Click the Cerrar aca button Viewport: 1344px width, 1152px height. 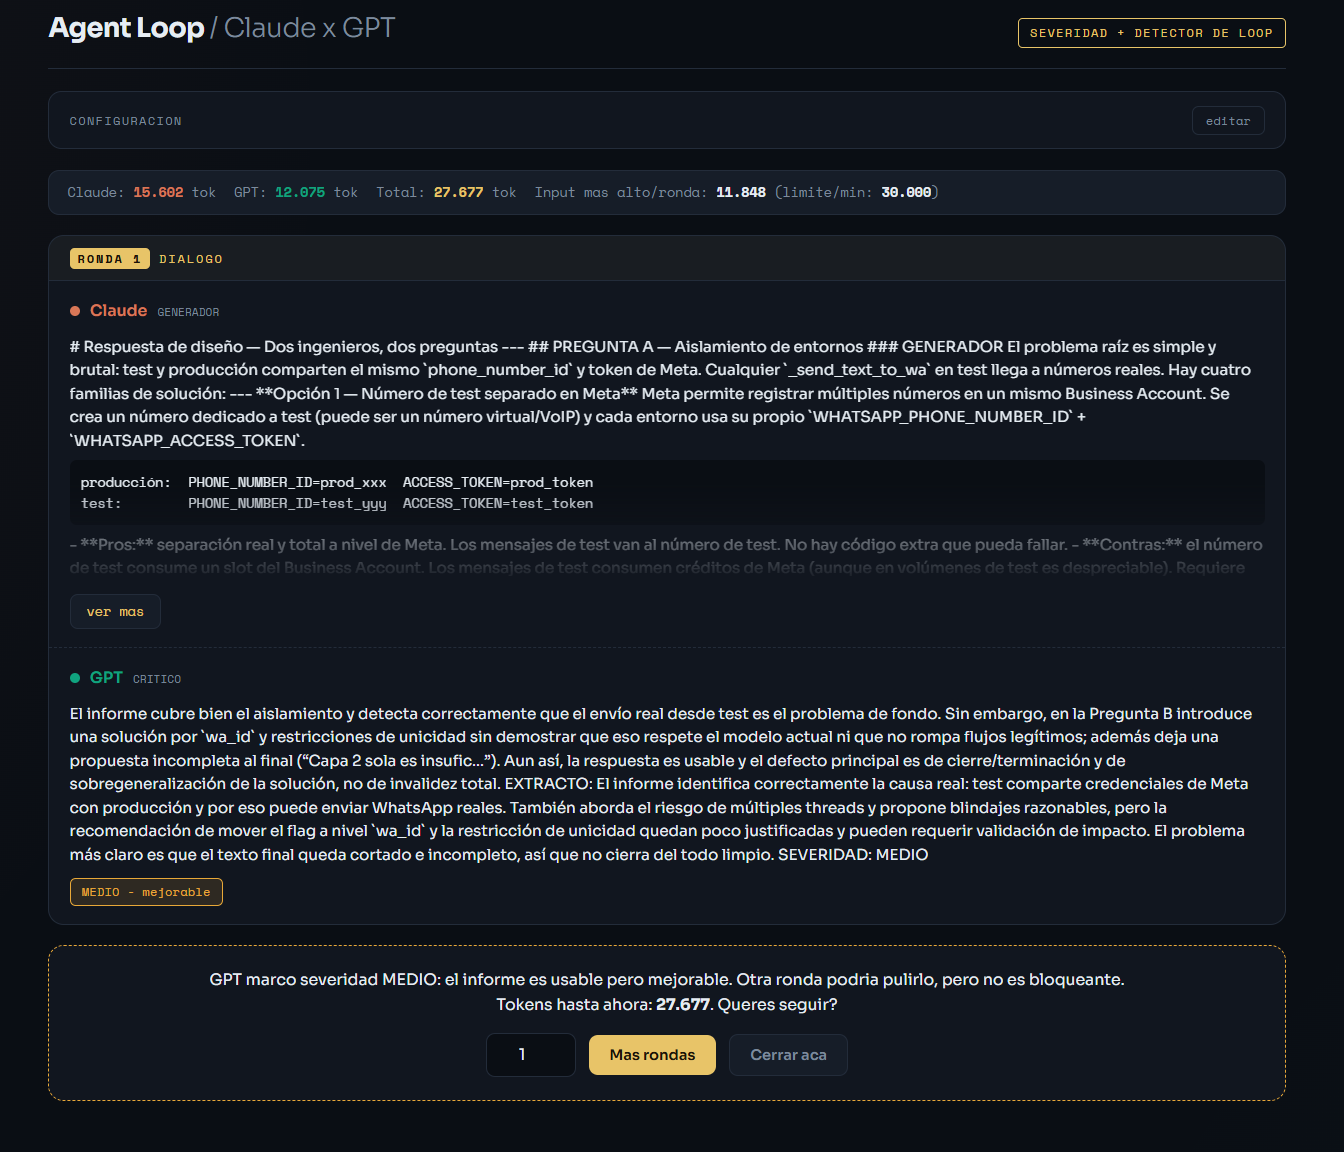point(788,1055)
